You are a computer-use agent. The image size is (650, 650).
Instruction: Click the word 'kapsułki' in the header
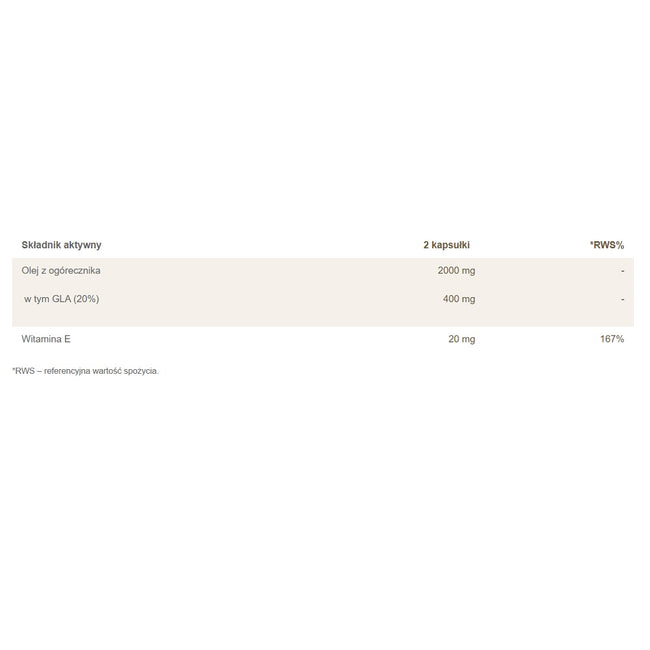tap(451, 245)
